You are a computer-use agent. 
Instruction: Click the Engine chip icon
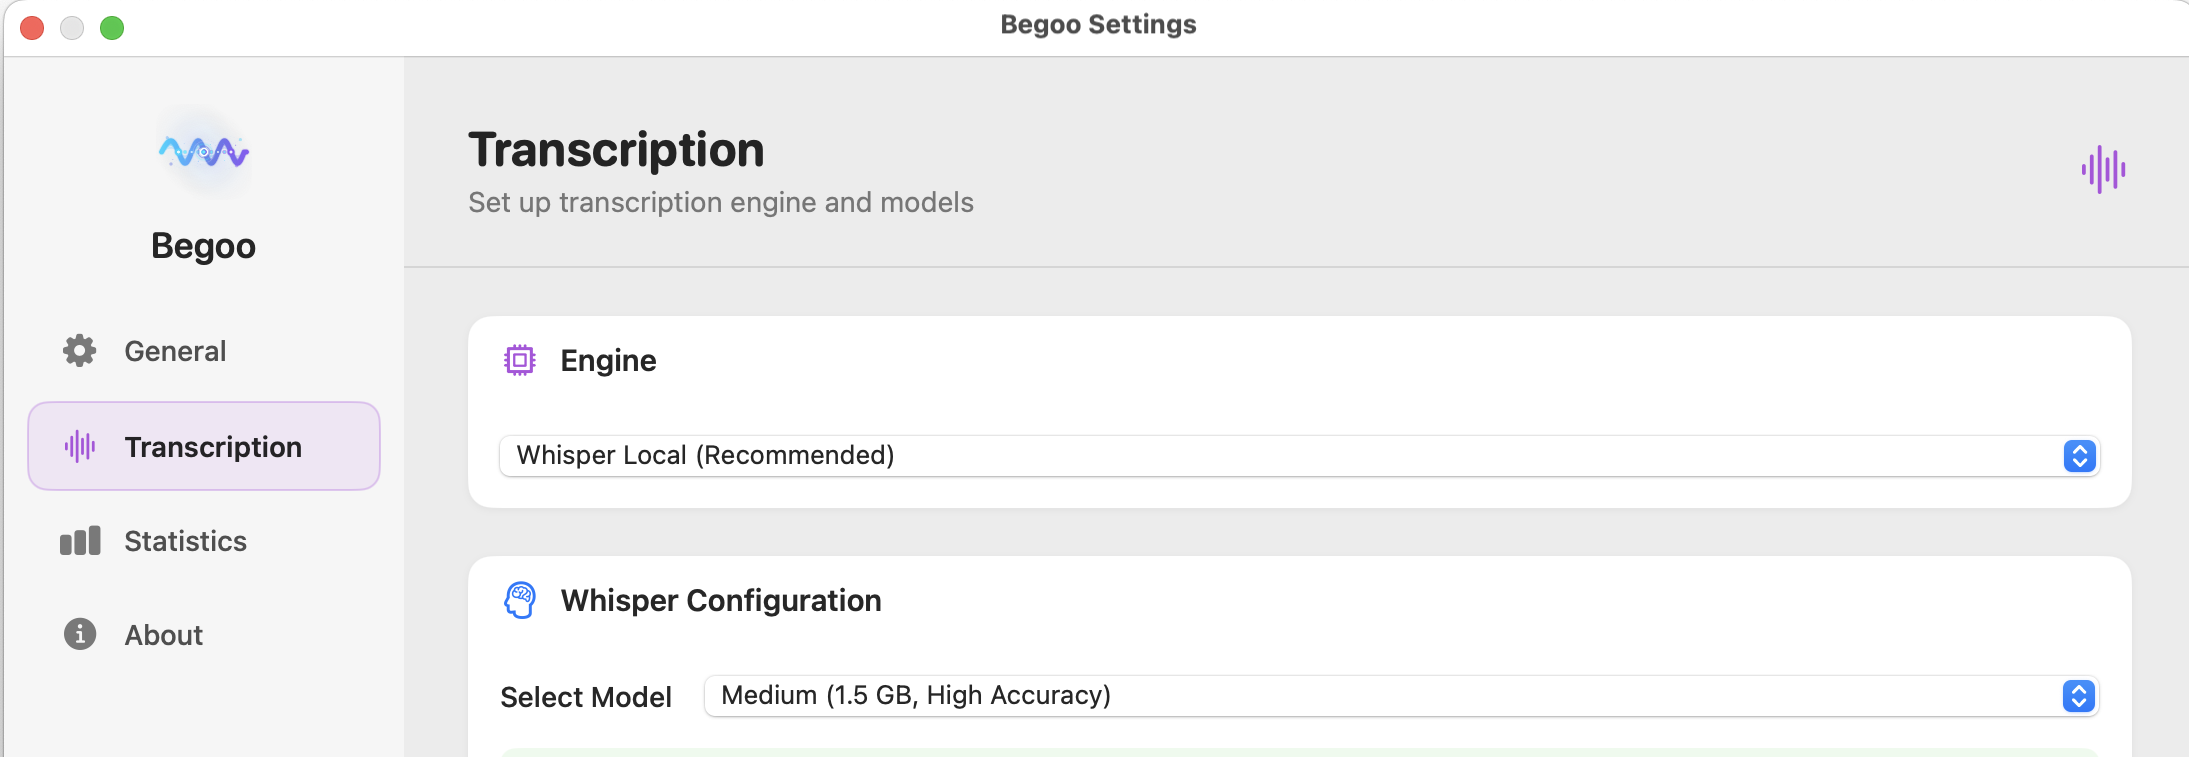click(x=520, y=360)
